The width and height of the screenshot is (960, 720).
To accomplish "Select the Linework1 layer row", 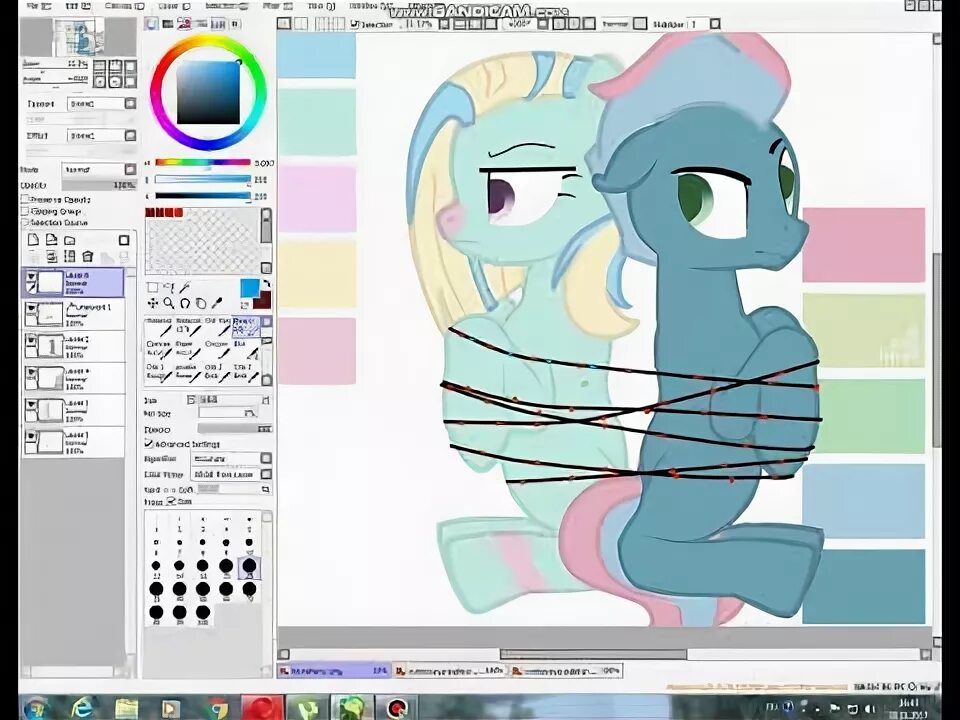I will 73,314.
